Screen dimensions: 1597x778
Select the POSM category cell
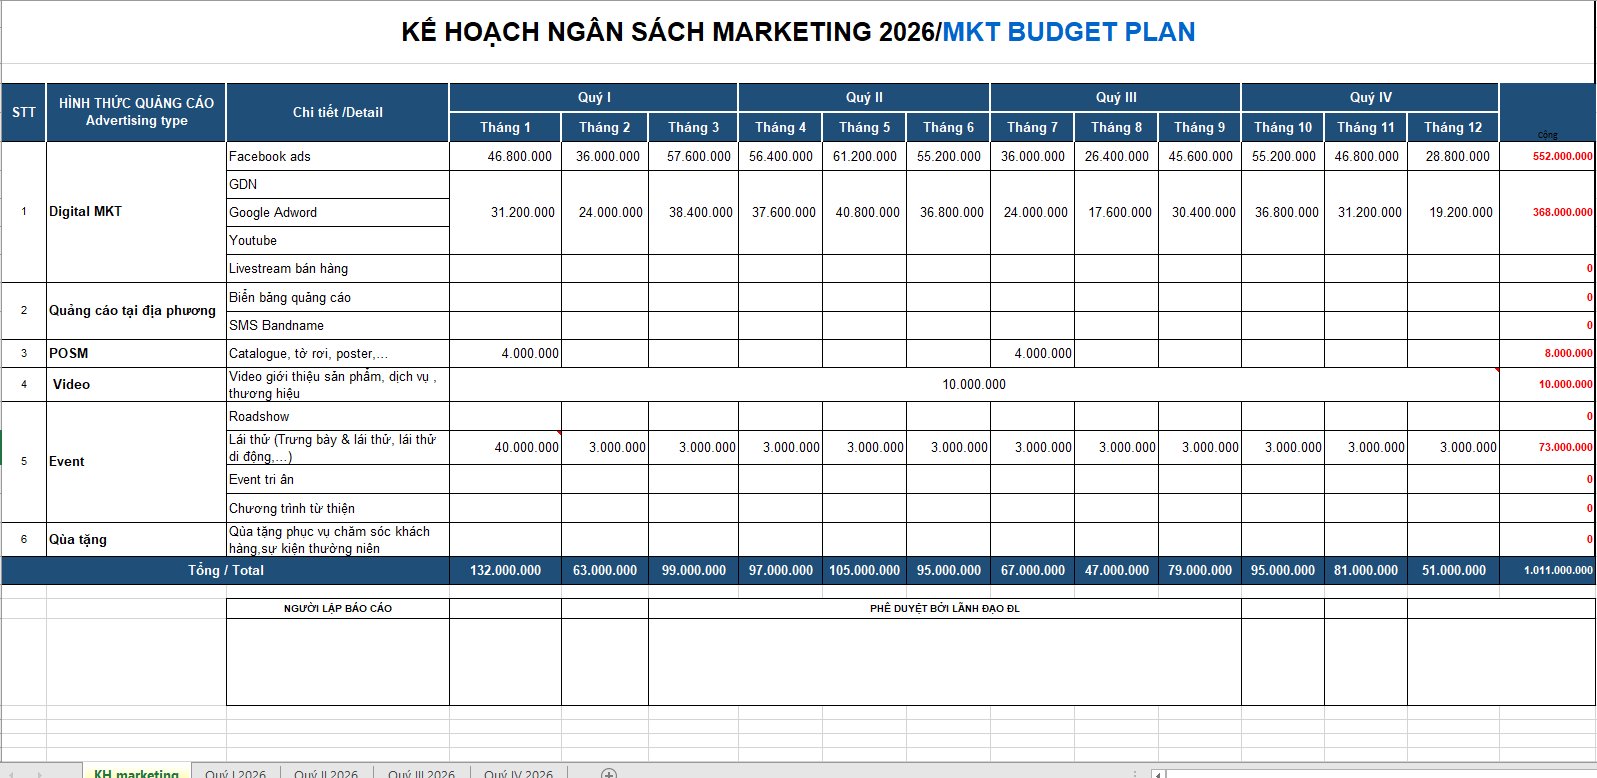point(136,353)
